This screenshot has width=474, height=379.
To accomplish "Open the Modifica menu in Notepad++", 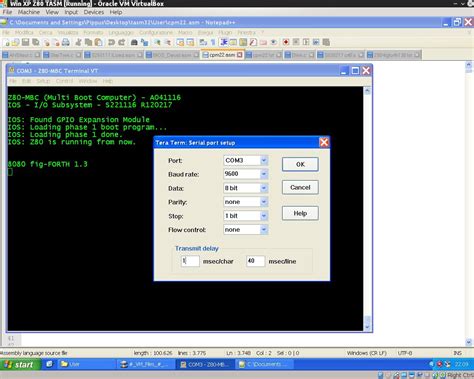I will pyautogui.click(x=24, y=32).
